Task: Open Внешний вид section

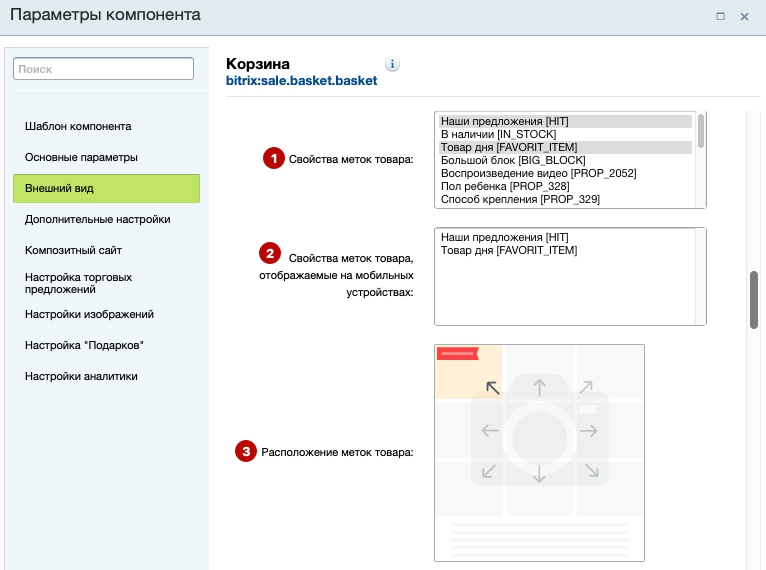Action: 106,188
